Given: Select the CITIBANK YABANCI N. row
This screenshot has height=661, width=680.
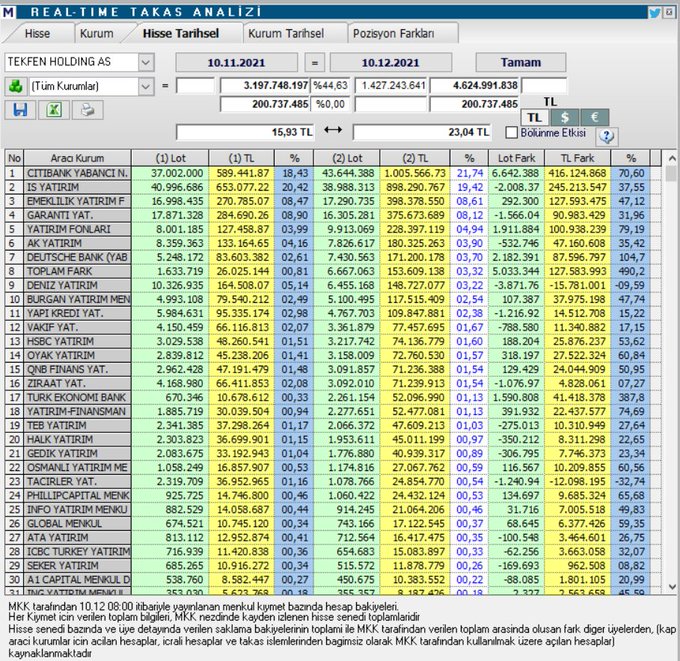Looking at the screenshot, I should click(x=333, y=173).
